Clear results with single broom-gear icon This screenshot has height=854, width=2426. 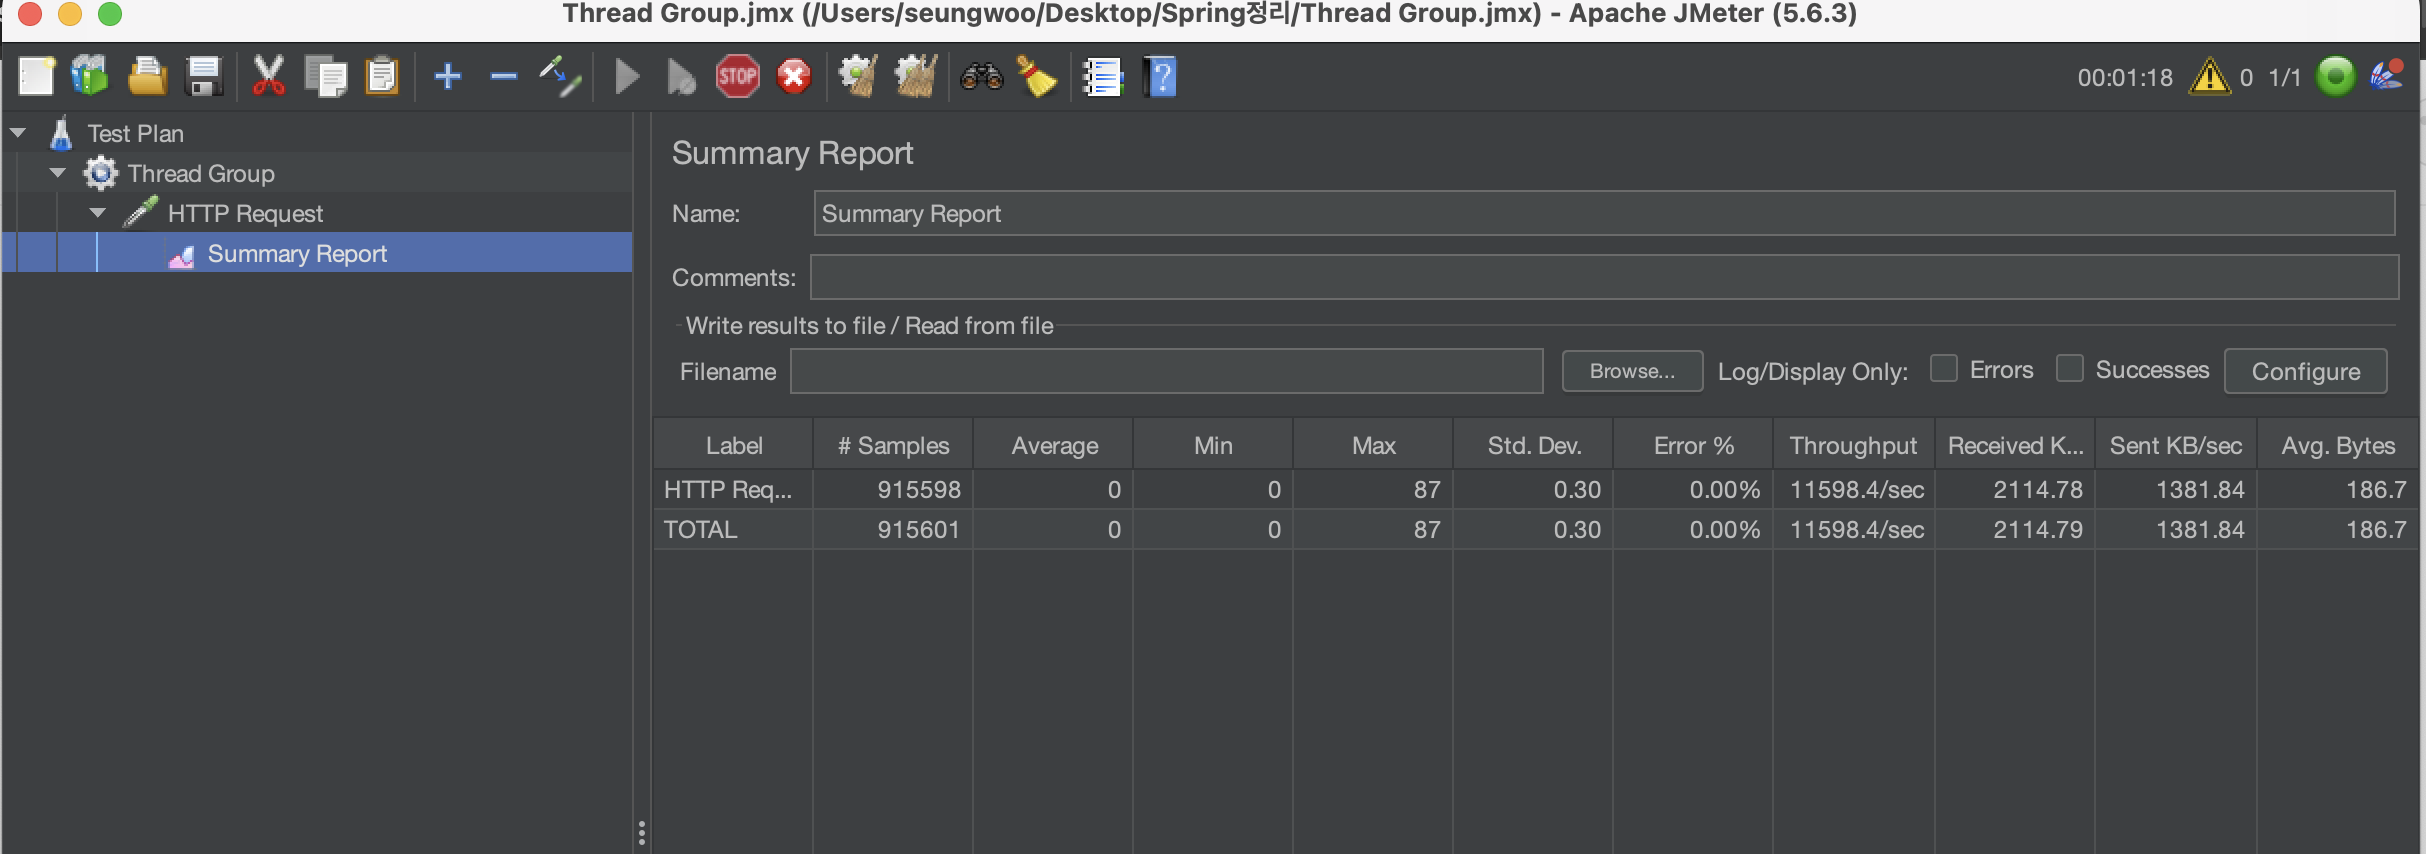point(858,76)
